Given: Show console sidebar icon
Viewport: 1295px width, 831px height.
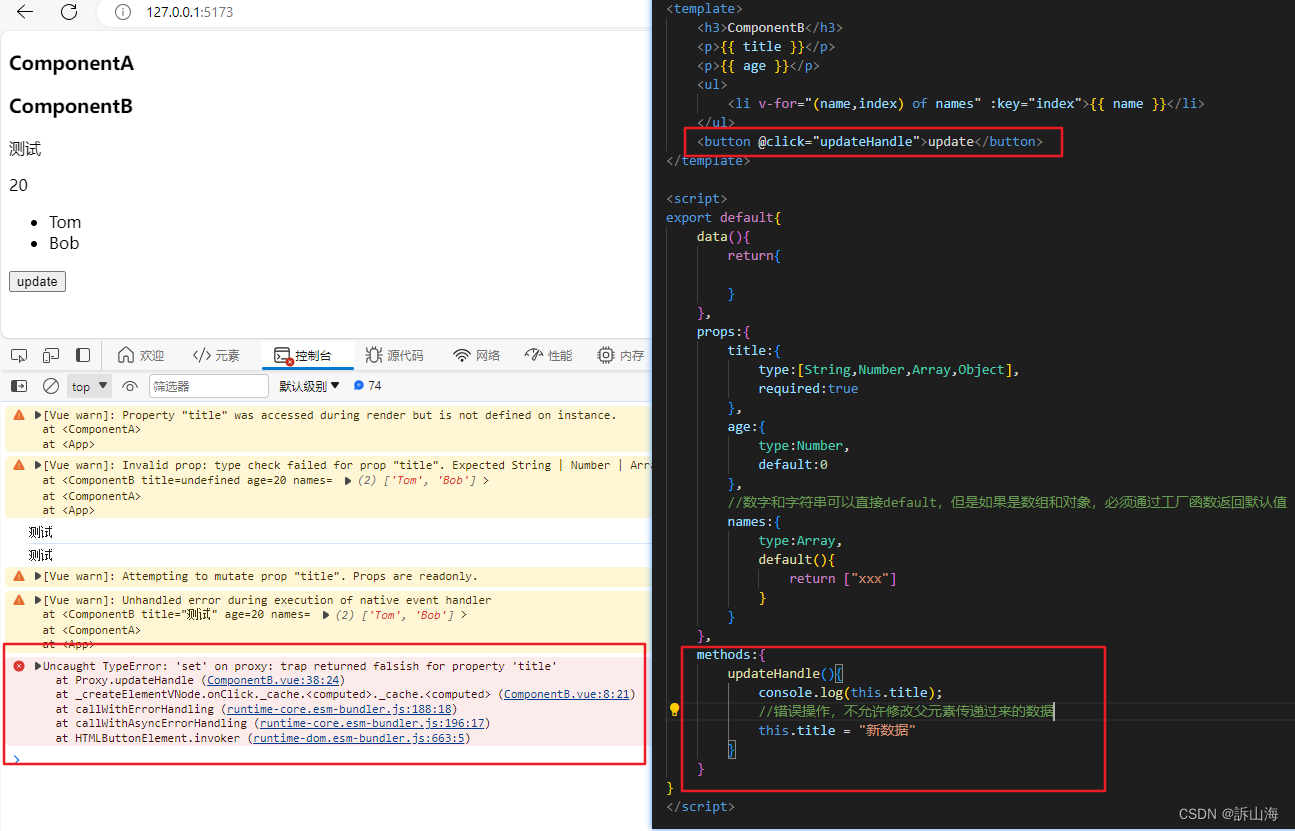Looking at the screenshot, I should 19,386.
